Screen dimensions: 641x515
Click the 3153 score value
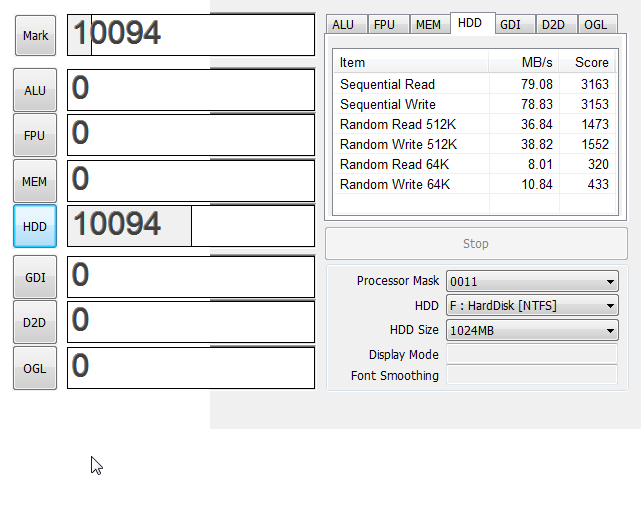click(x=595, y=104)
